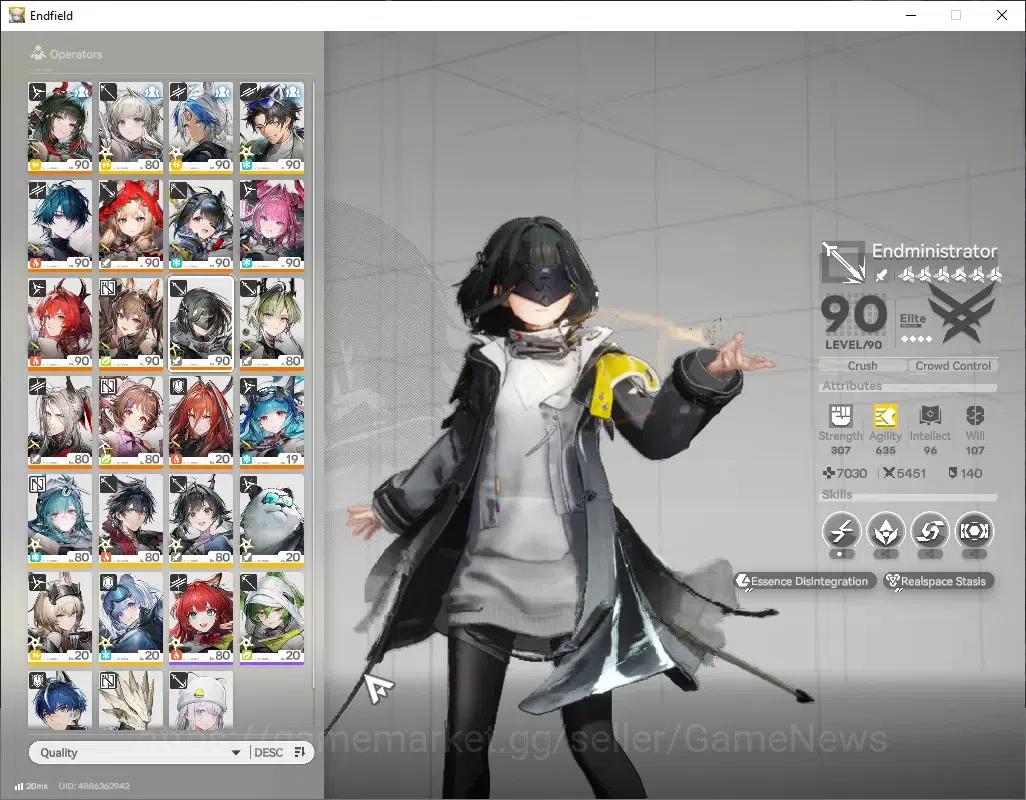Select light-green-haired operator, level 80
This screenshot has width=1026, height=800.
tap(272, 324)
